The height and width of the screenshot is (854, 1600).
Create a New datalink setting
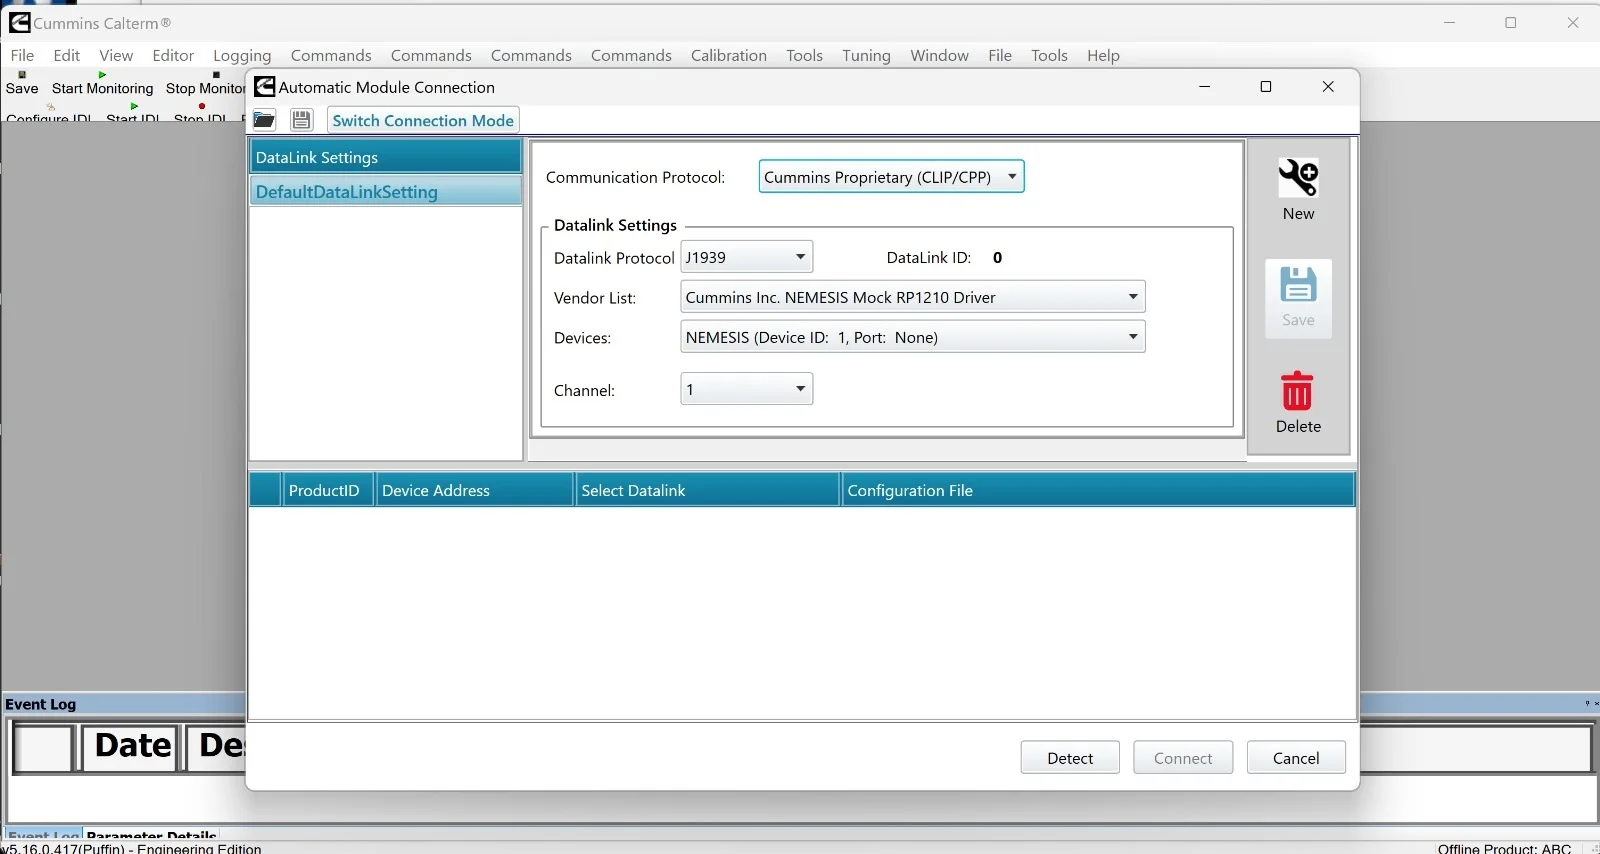tap(1298, 190)
